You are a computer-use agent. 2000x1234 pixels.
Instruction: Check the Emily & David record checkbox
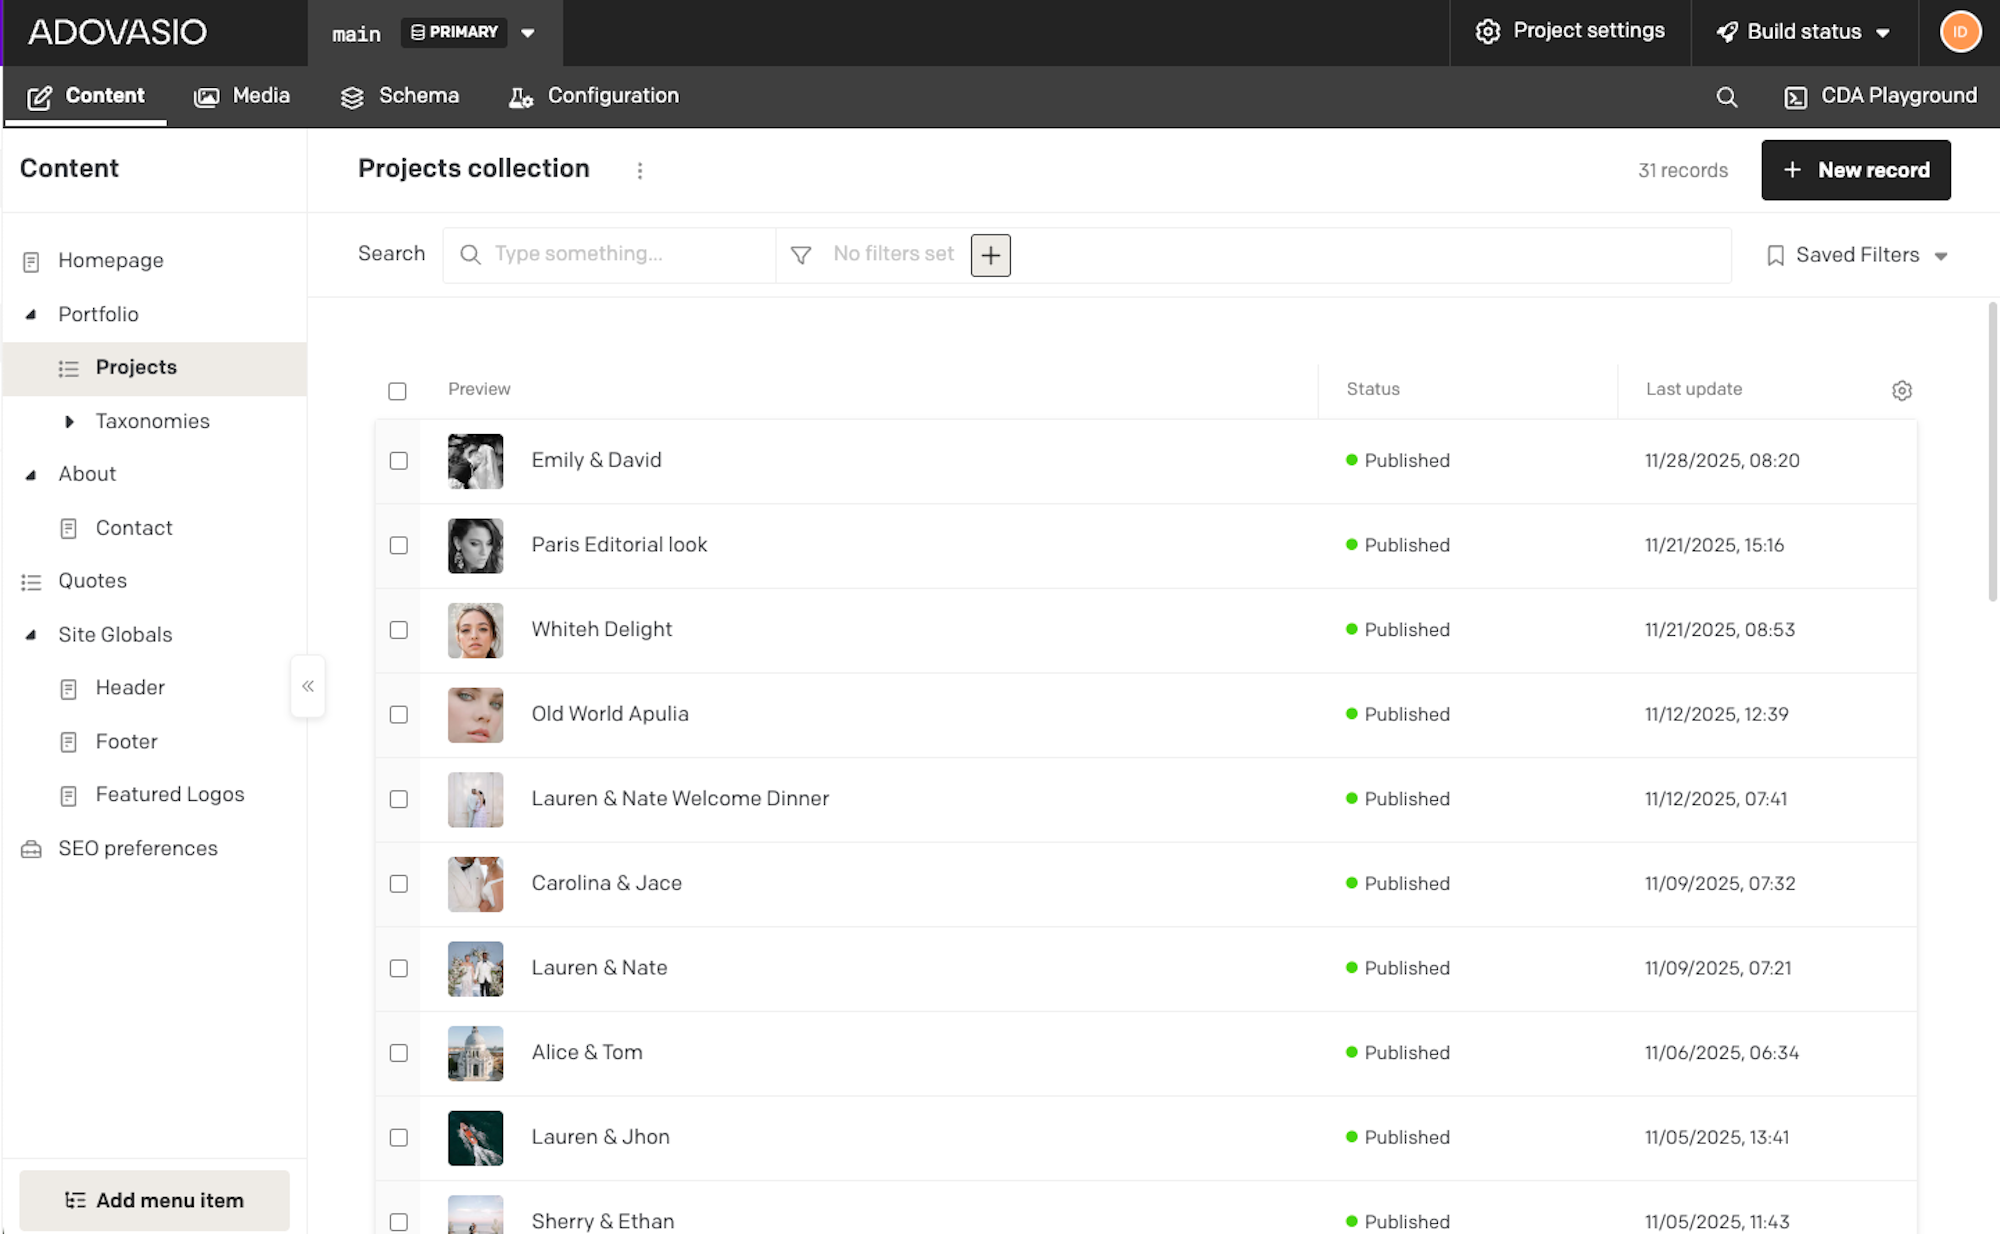click(398, 461)
